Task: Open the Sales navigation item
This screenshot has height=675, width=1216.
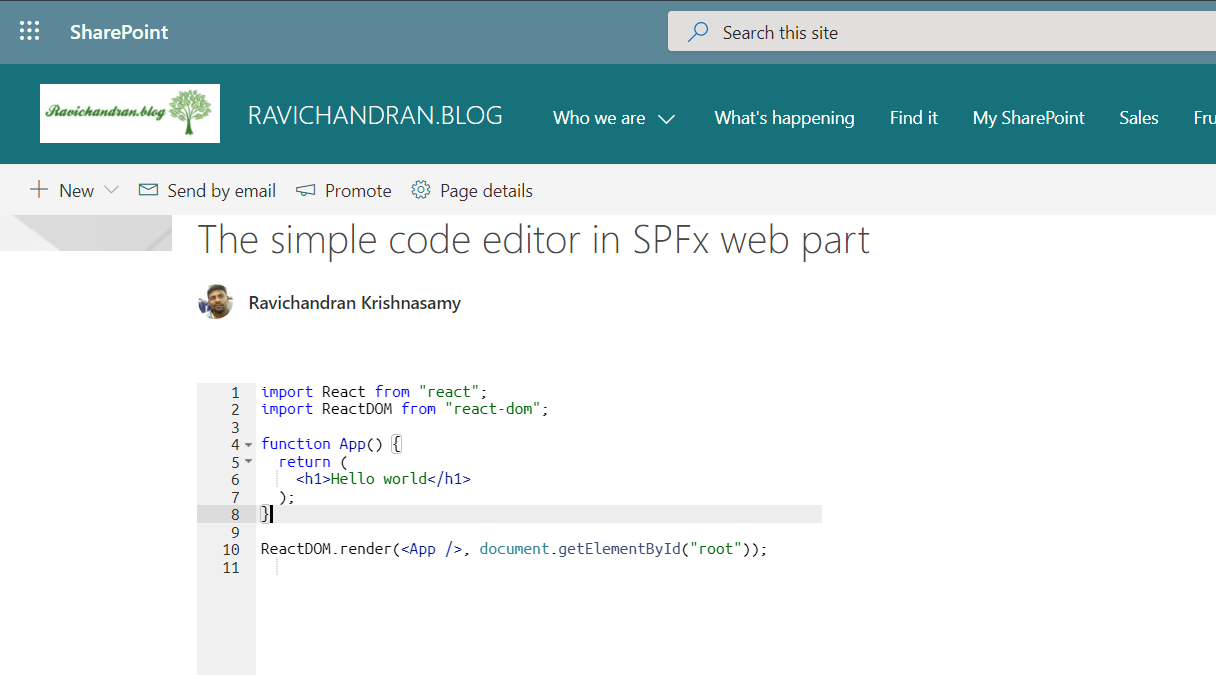Action: [1138, 118]
